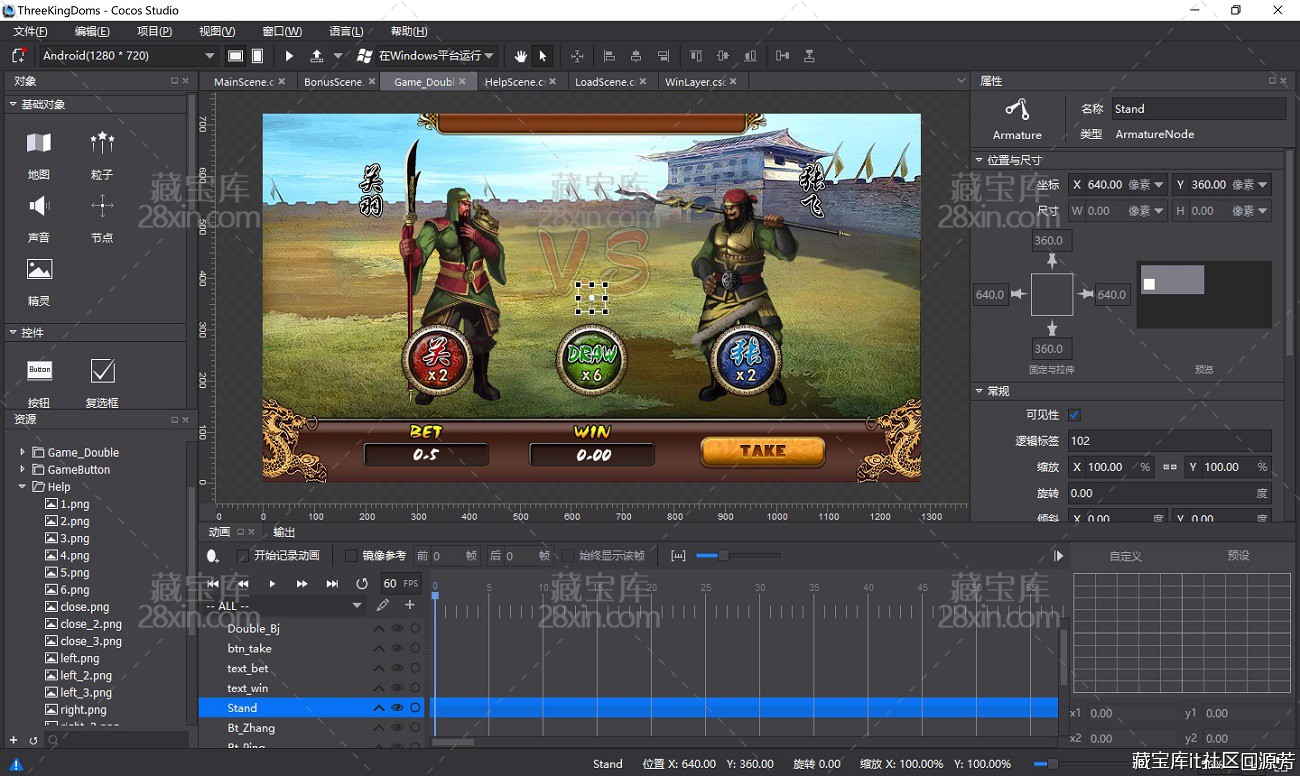Open the 项目(P) menu
Image resolution: width=1300 pixels, height=776 pixels.
pos(154,32)
